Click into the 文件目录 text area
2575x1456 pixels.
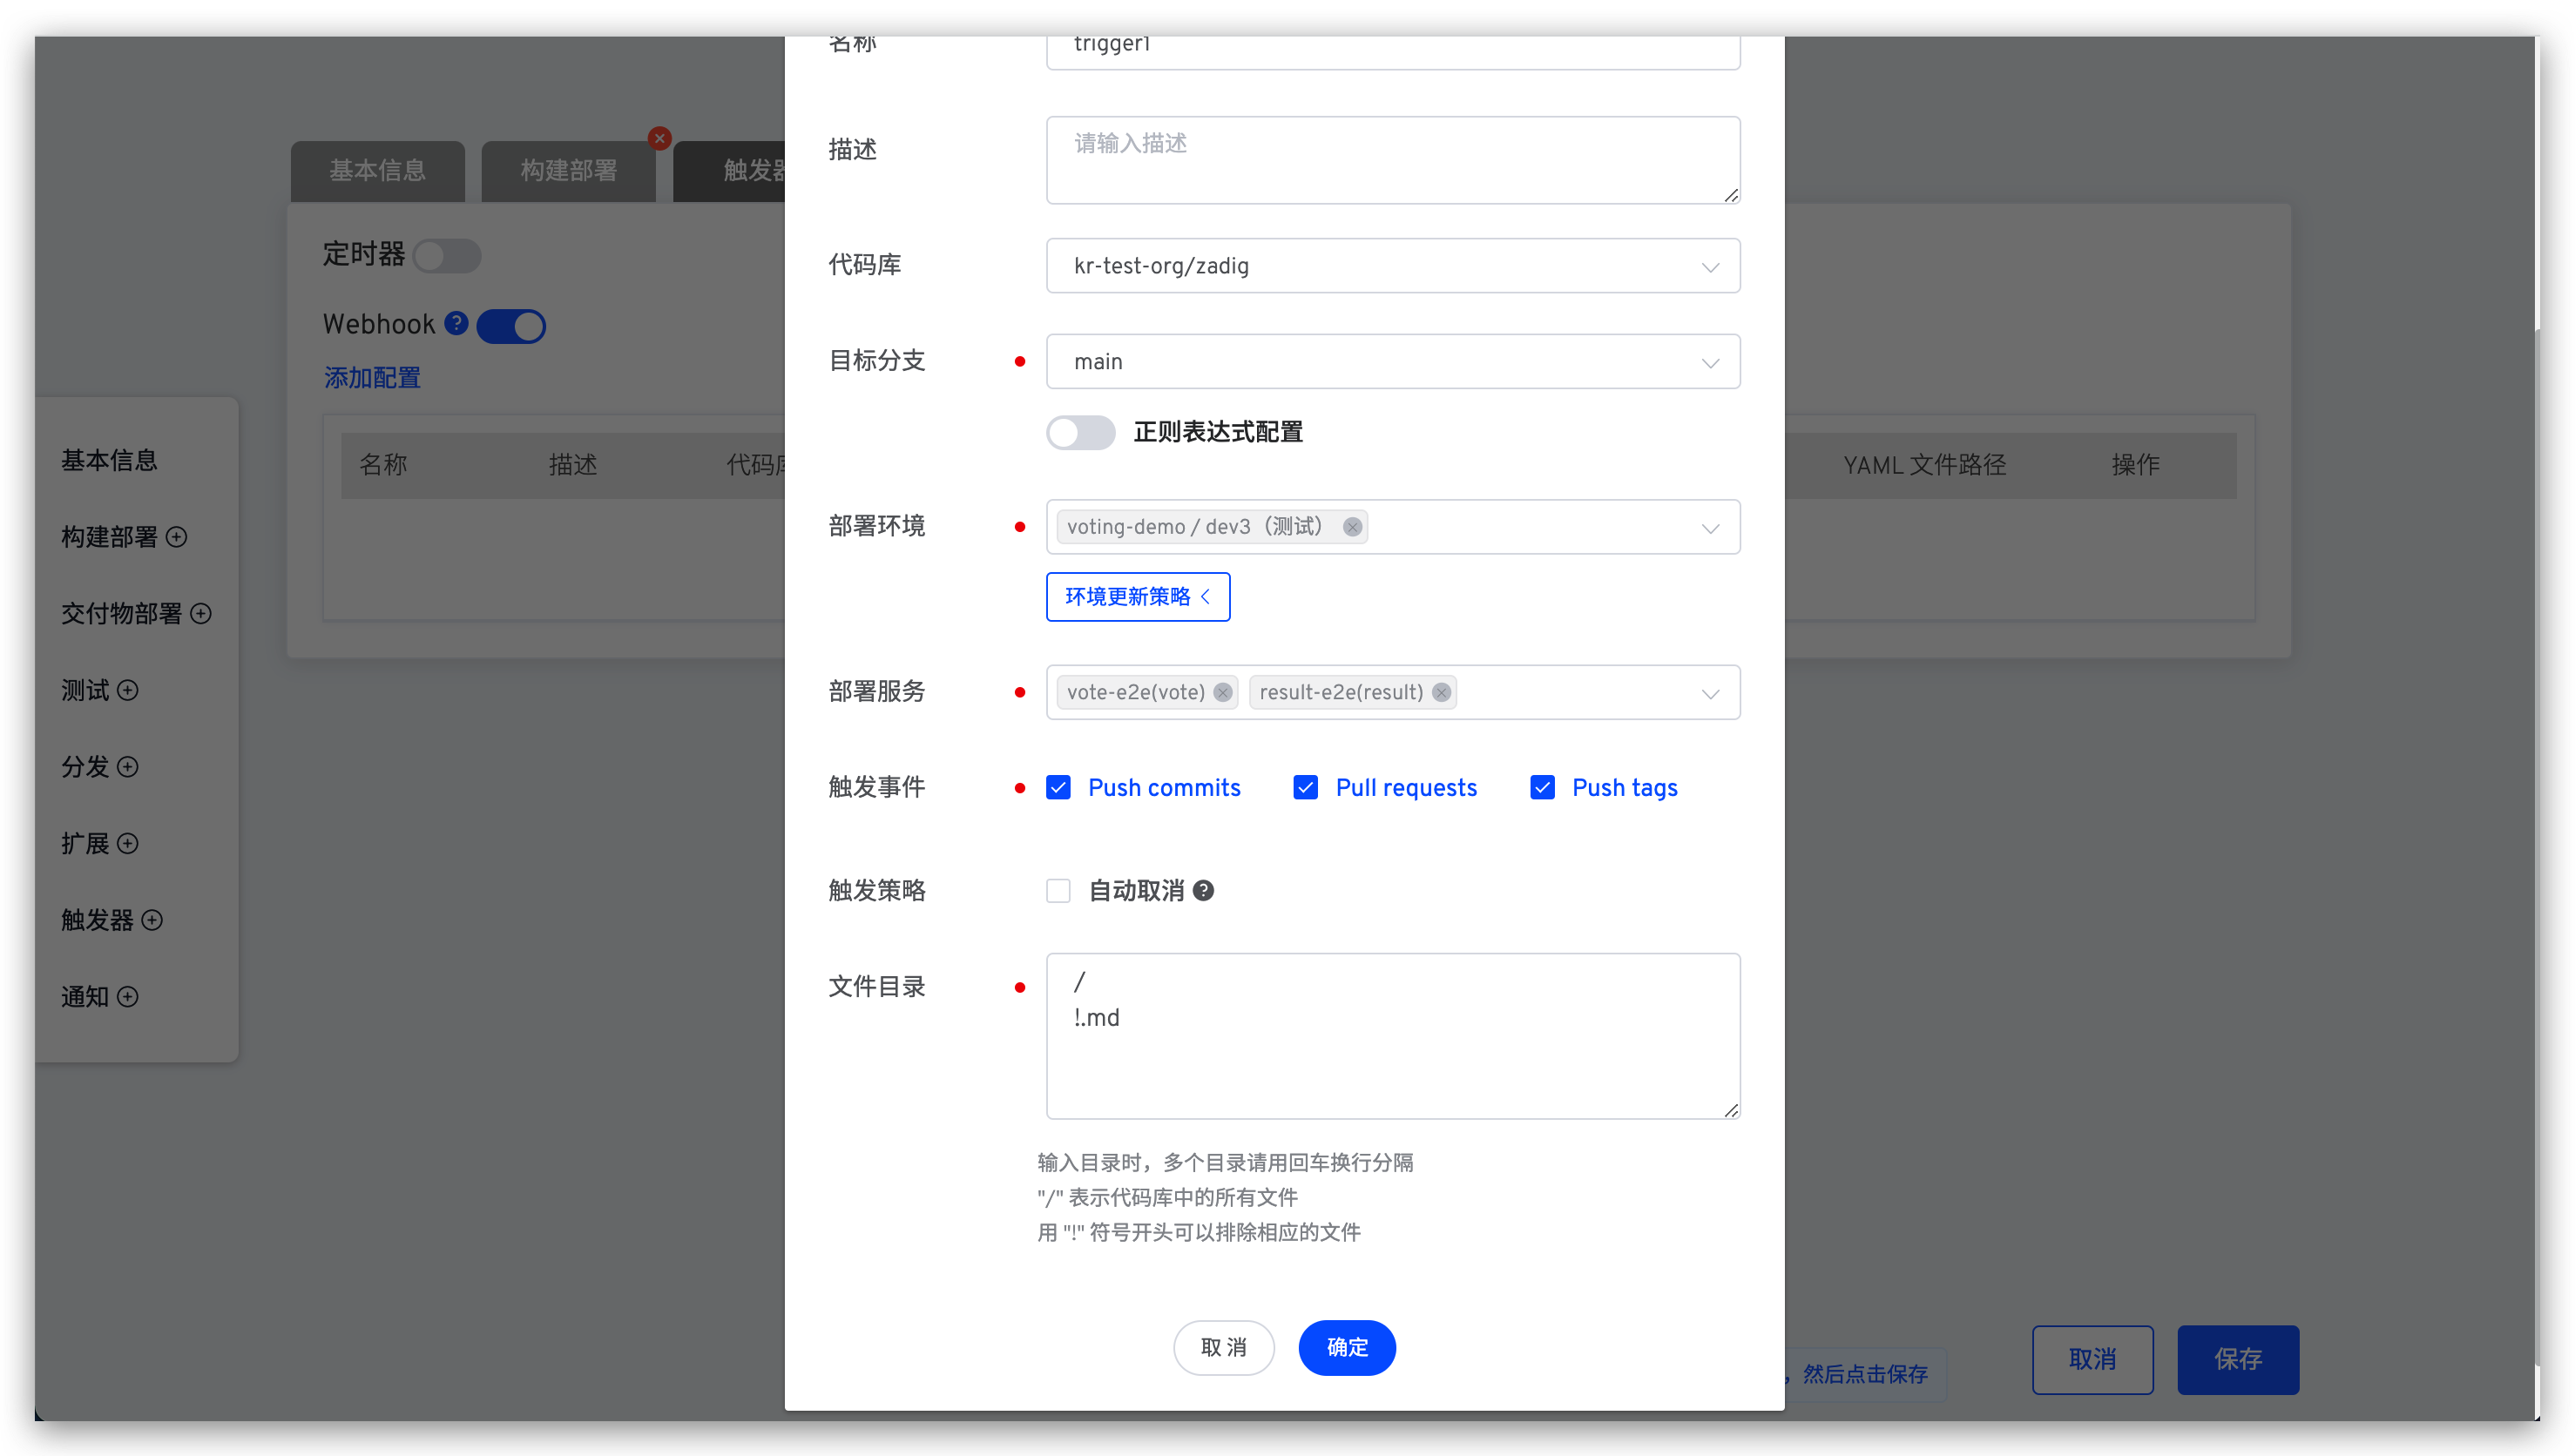(x=1392, y=1036)
